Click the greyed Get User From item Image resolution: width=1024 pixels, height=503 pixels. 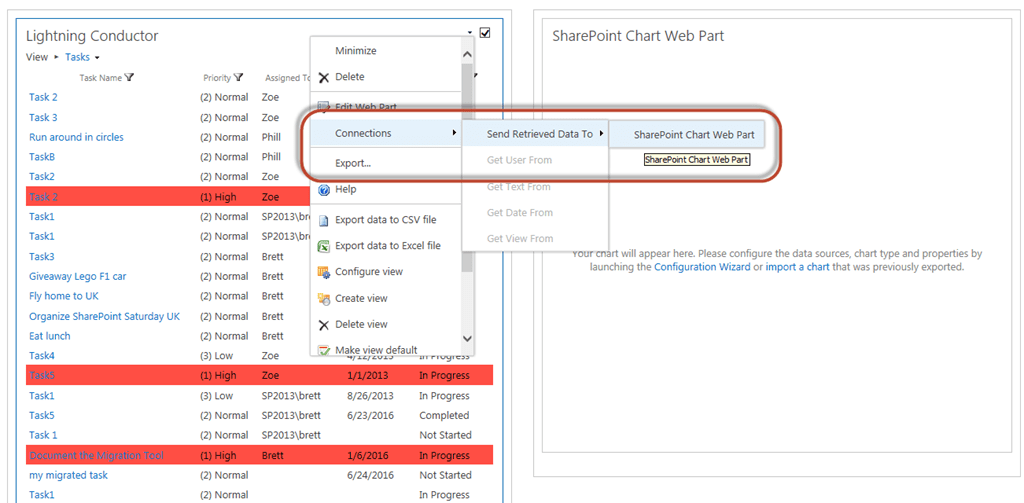coord(519,160)
